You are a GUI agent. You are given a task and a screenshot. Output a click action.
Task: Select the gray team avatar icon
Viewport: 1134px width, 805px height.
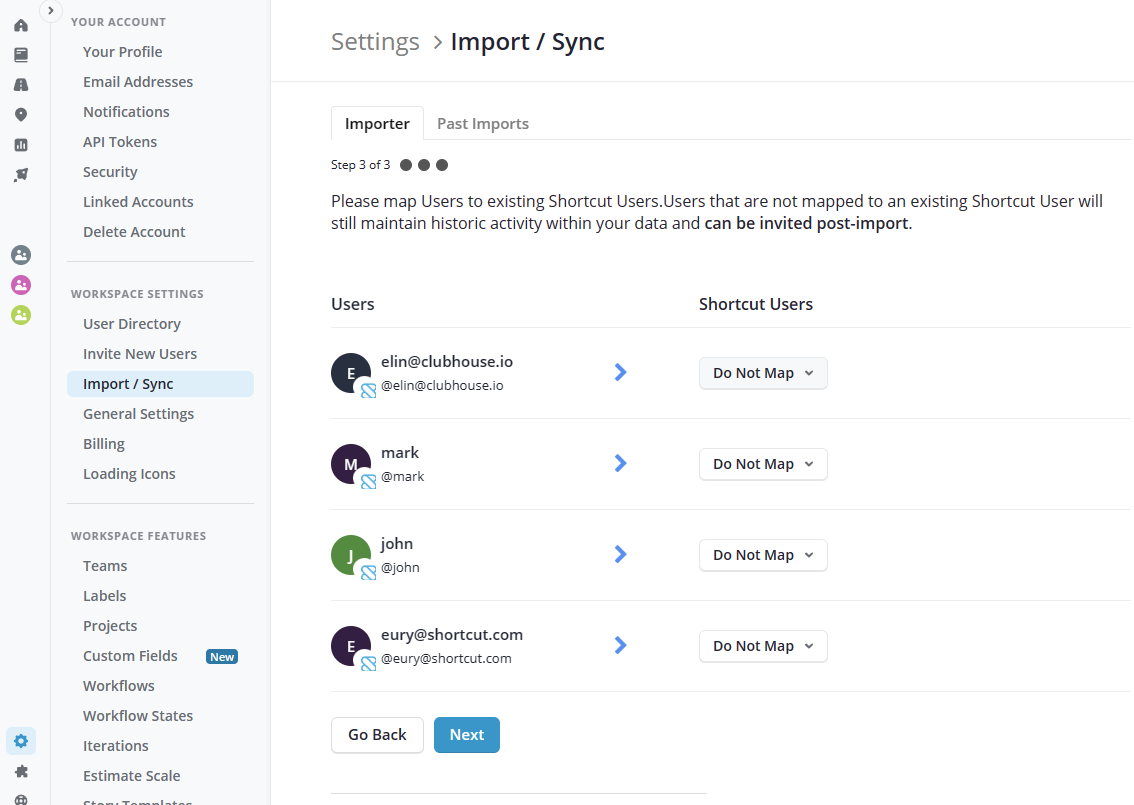pyautogui.click(x=21, y=255)
